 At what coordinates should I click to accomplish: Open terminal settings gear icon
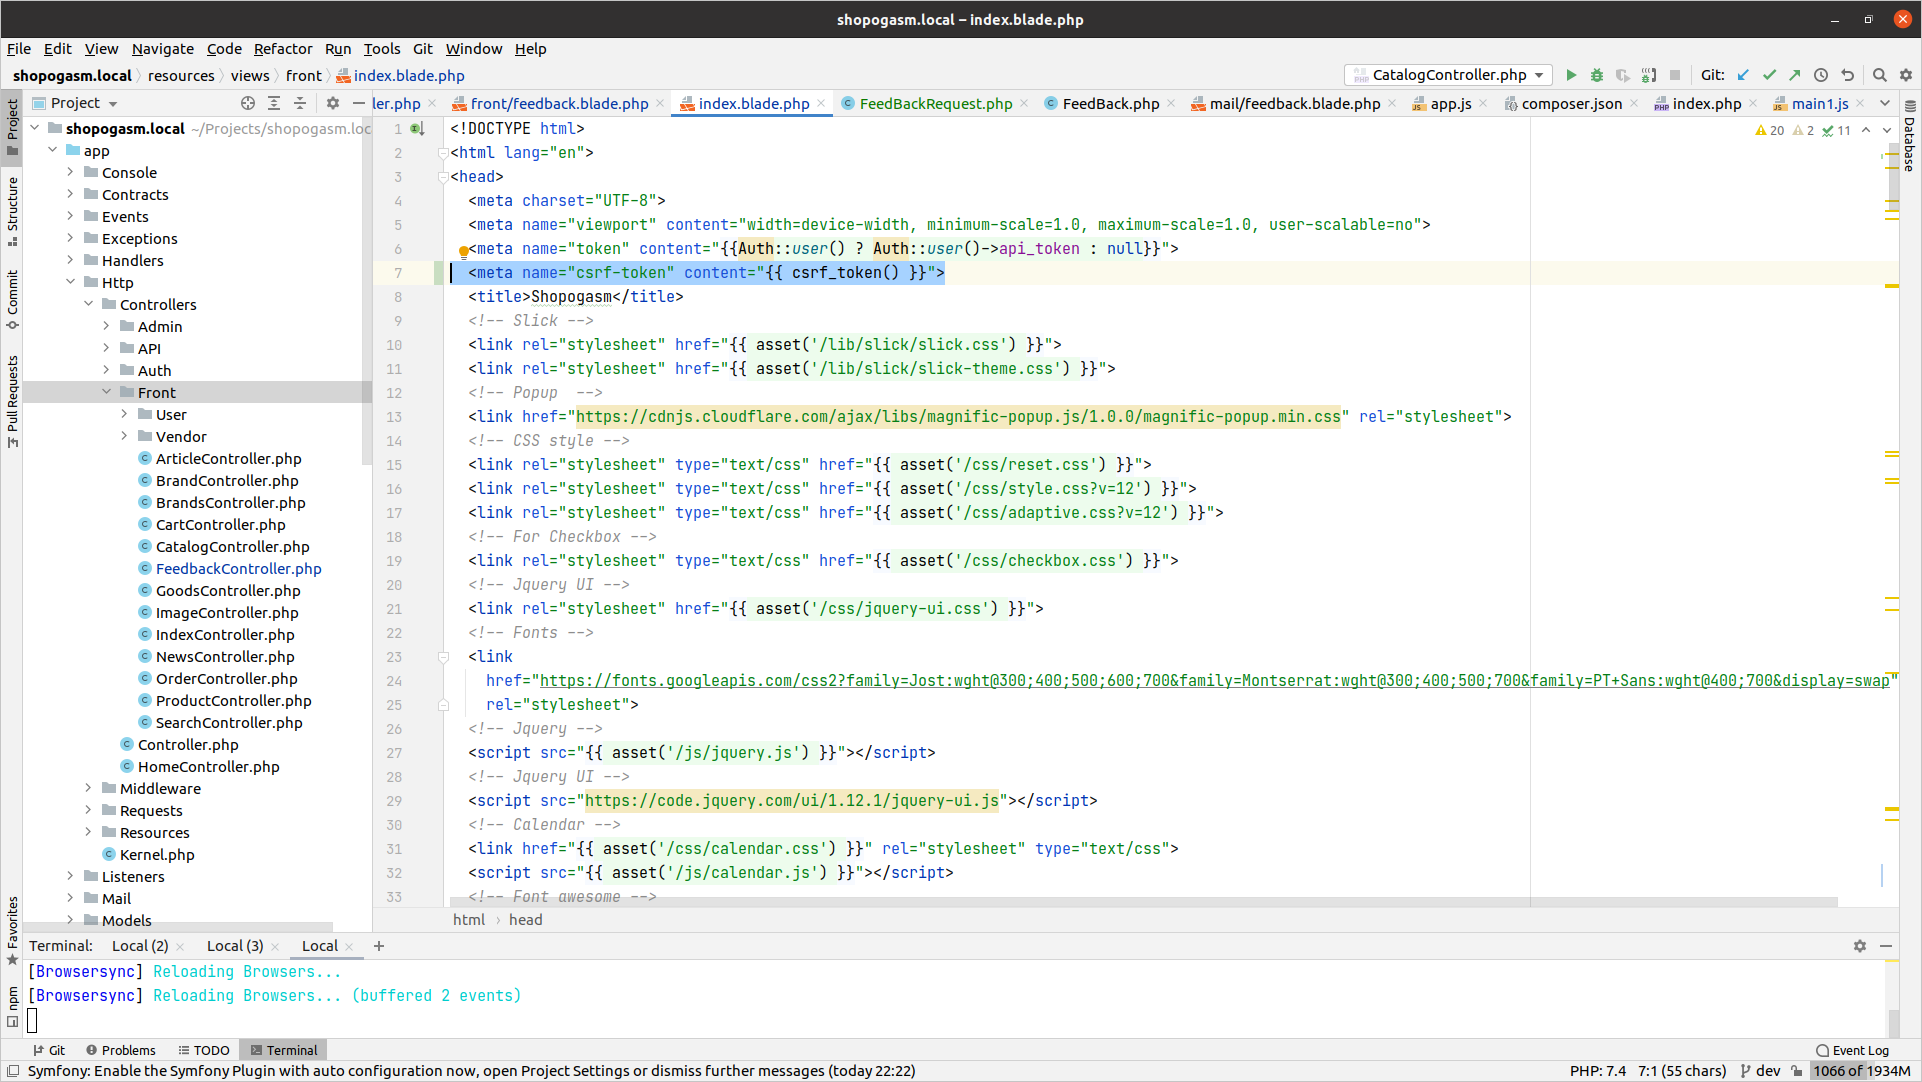[1860, 946]
